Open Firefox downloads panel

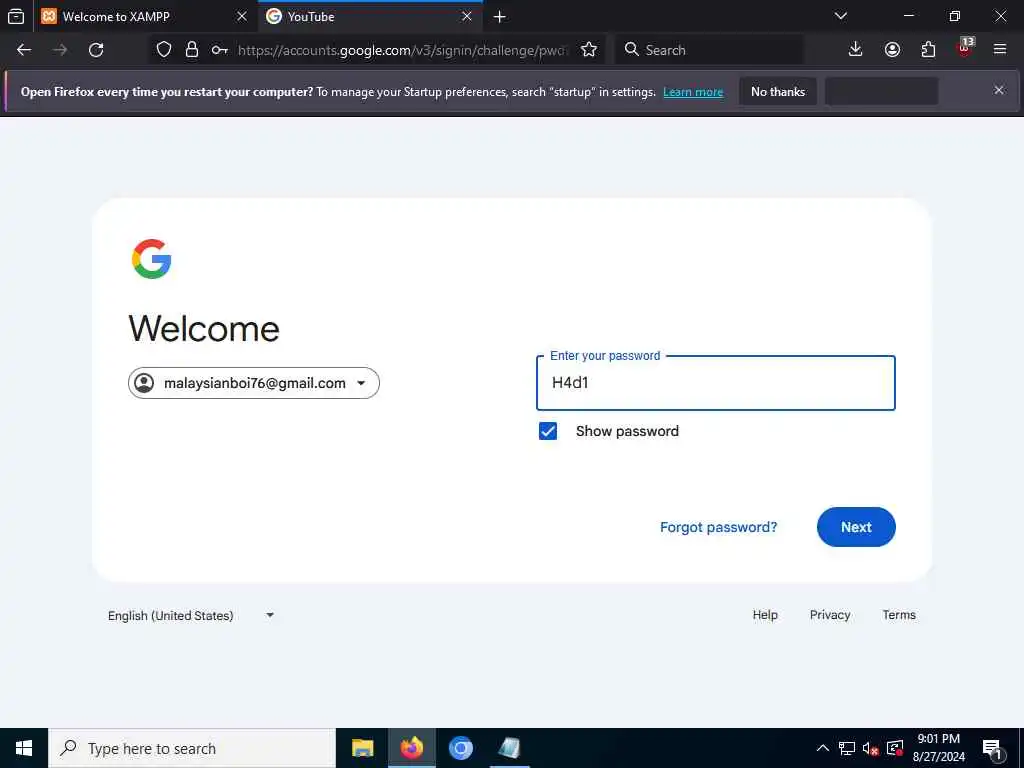click(x=856, y=50)
